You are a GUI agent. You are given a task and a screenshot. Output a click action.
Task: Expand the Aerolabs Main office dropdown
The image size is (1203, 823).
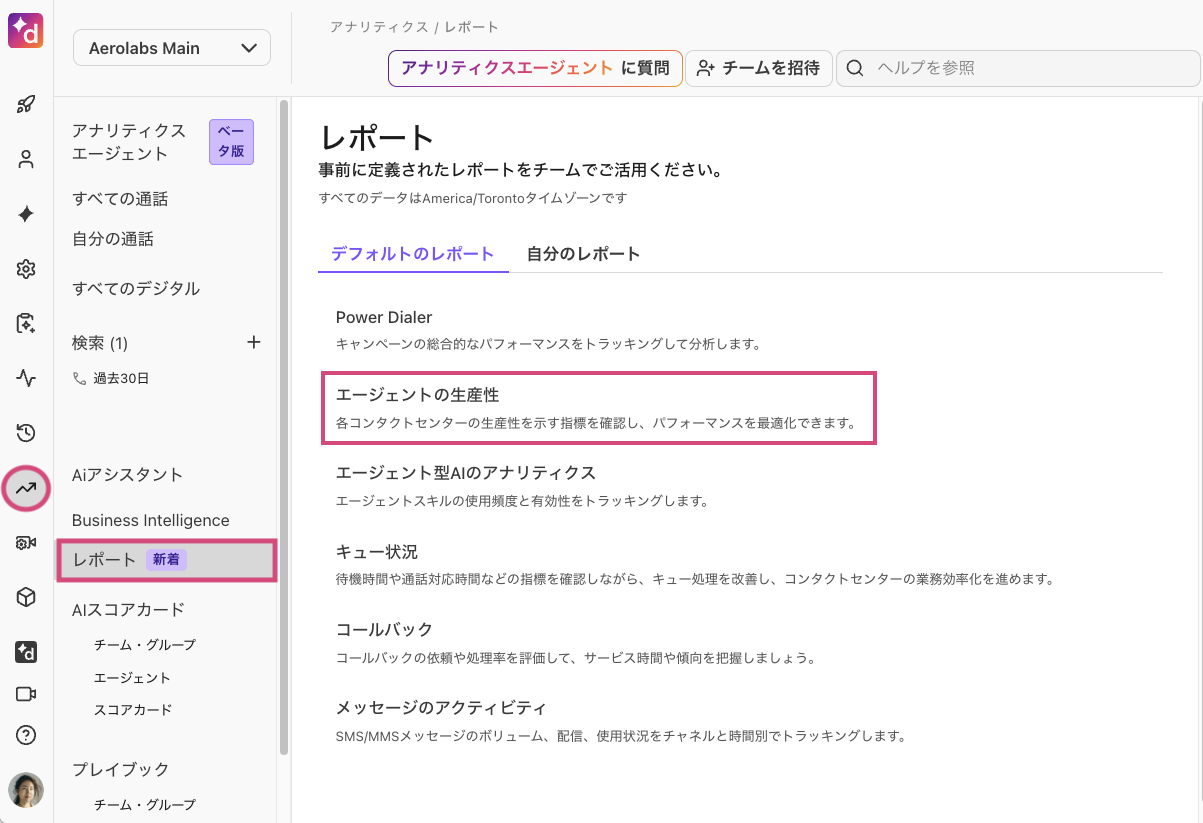172,48
